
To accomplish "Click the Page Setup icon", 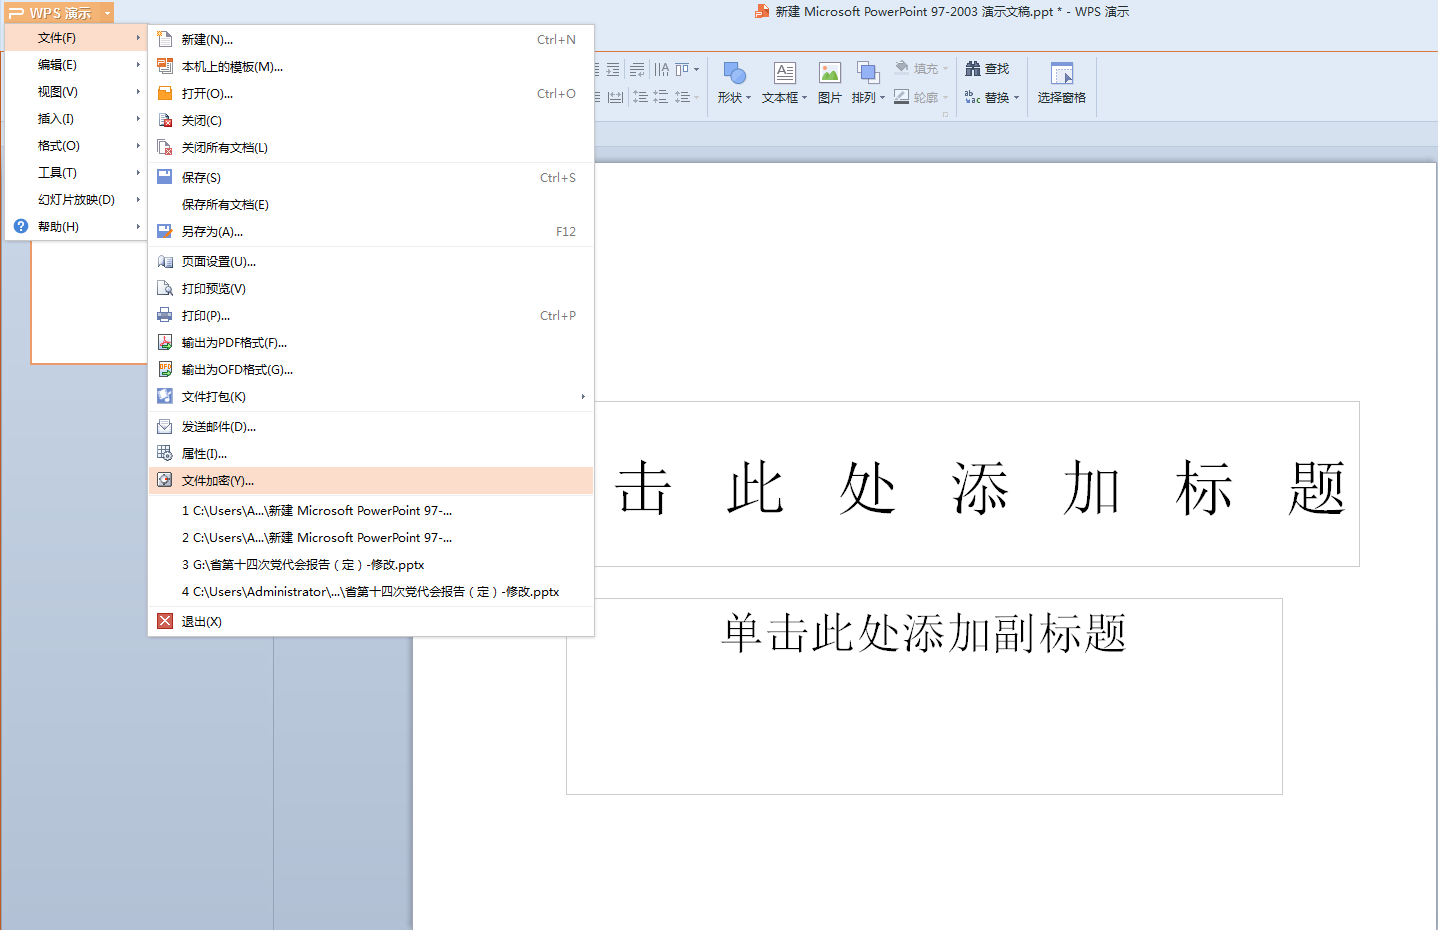I will point(165,261).
